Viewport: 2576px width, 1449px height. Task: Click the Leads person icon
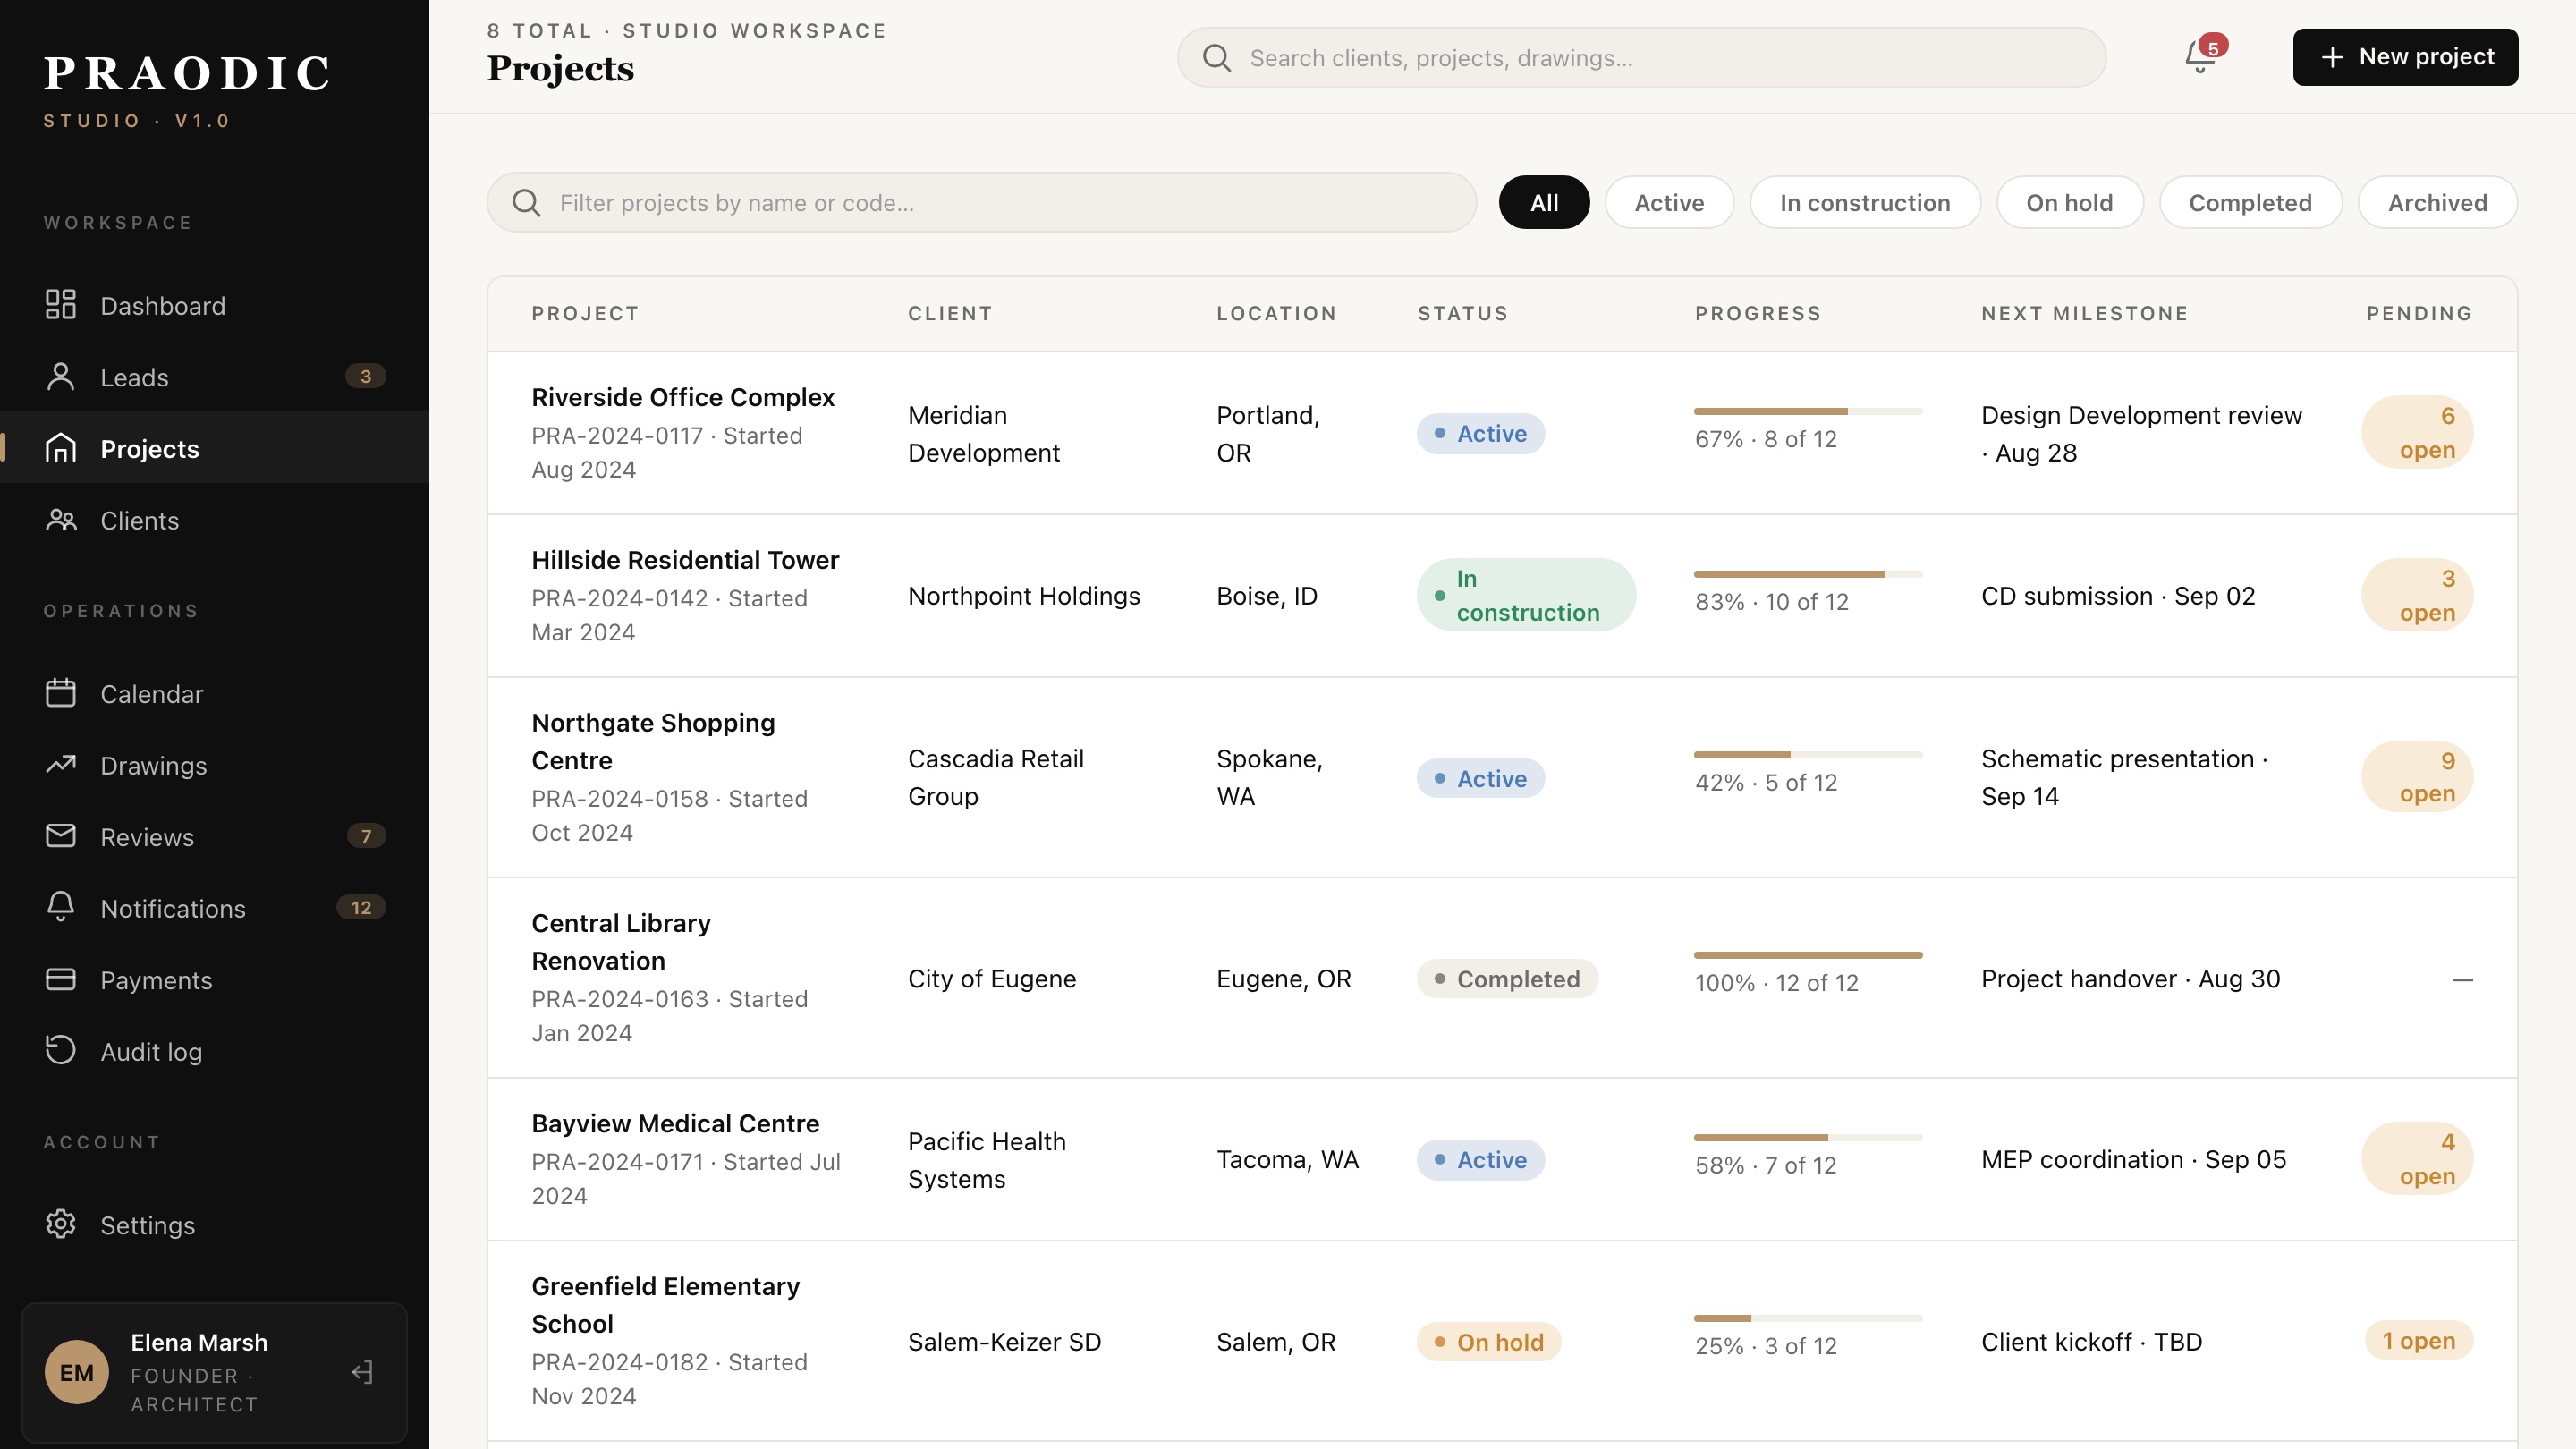click(x=60, y=377)
